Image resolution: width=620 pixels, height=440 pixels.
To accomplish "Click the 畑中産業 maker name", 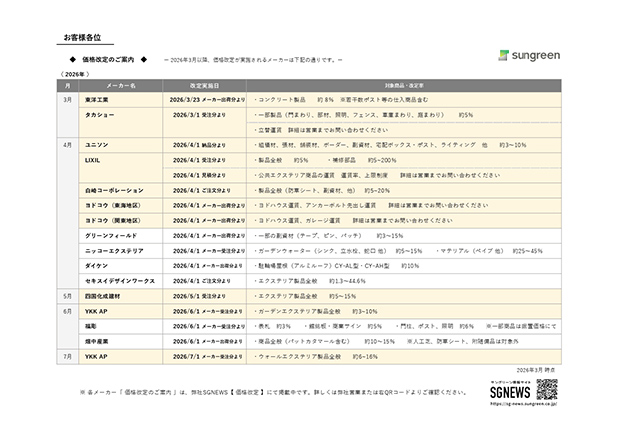I will coord(96,342).
